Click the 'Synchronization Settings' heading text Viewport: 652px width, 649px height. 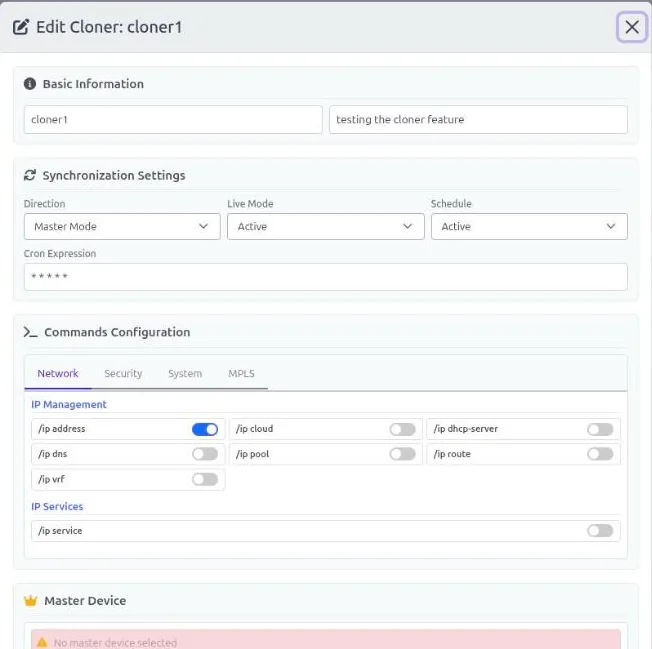coord(114,175)
